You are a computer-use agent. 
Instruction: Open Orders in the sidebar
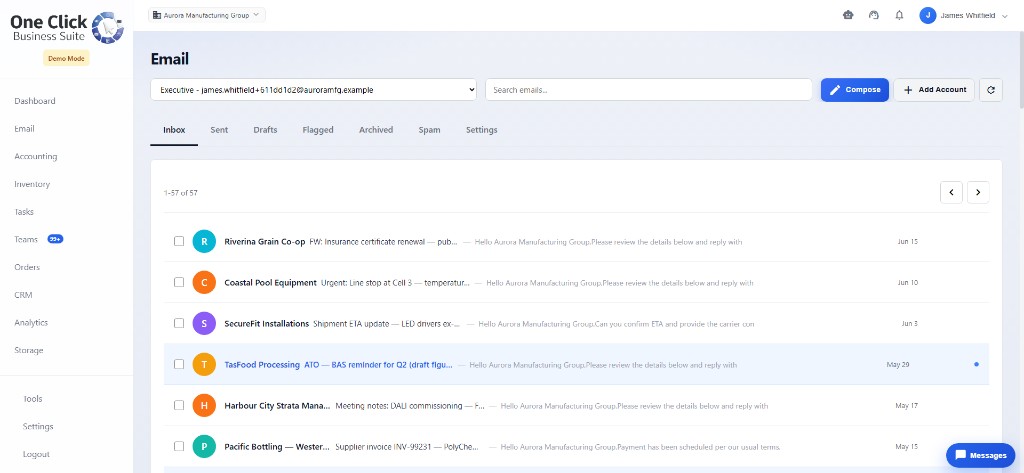coord(27,267)
